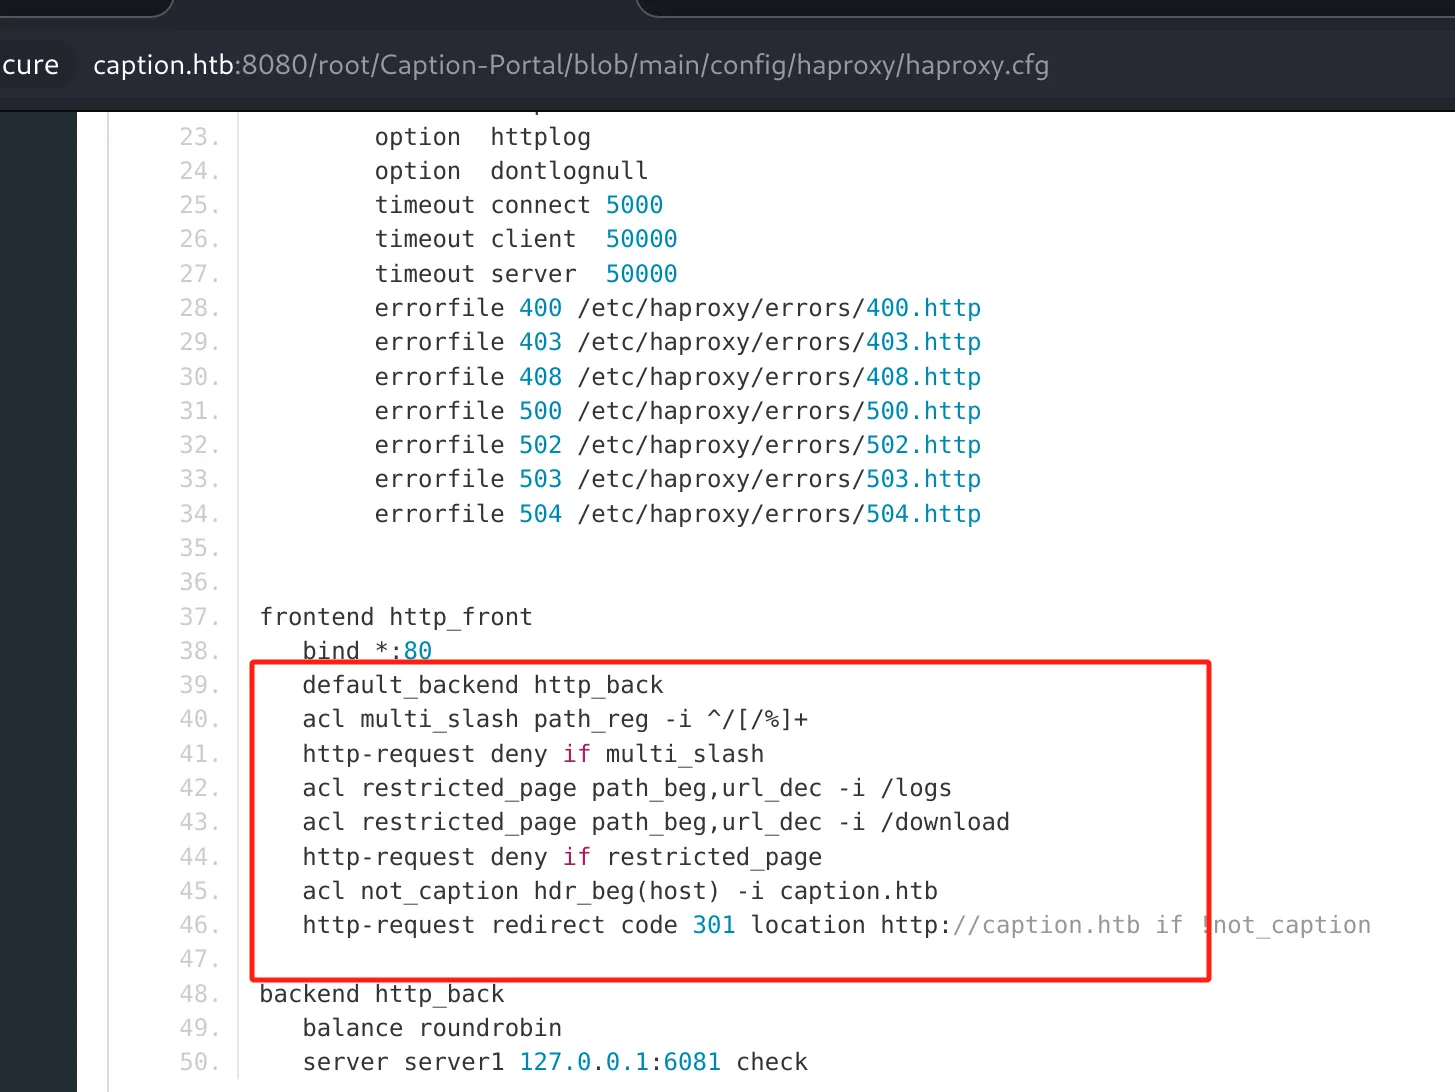Select line number 39 in the gutter

199,685
